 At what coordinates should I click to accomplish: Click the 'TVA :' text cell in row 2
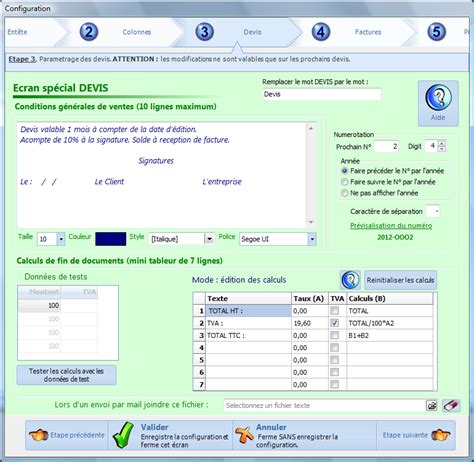tap(249, 323)
